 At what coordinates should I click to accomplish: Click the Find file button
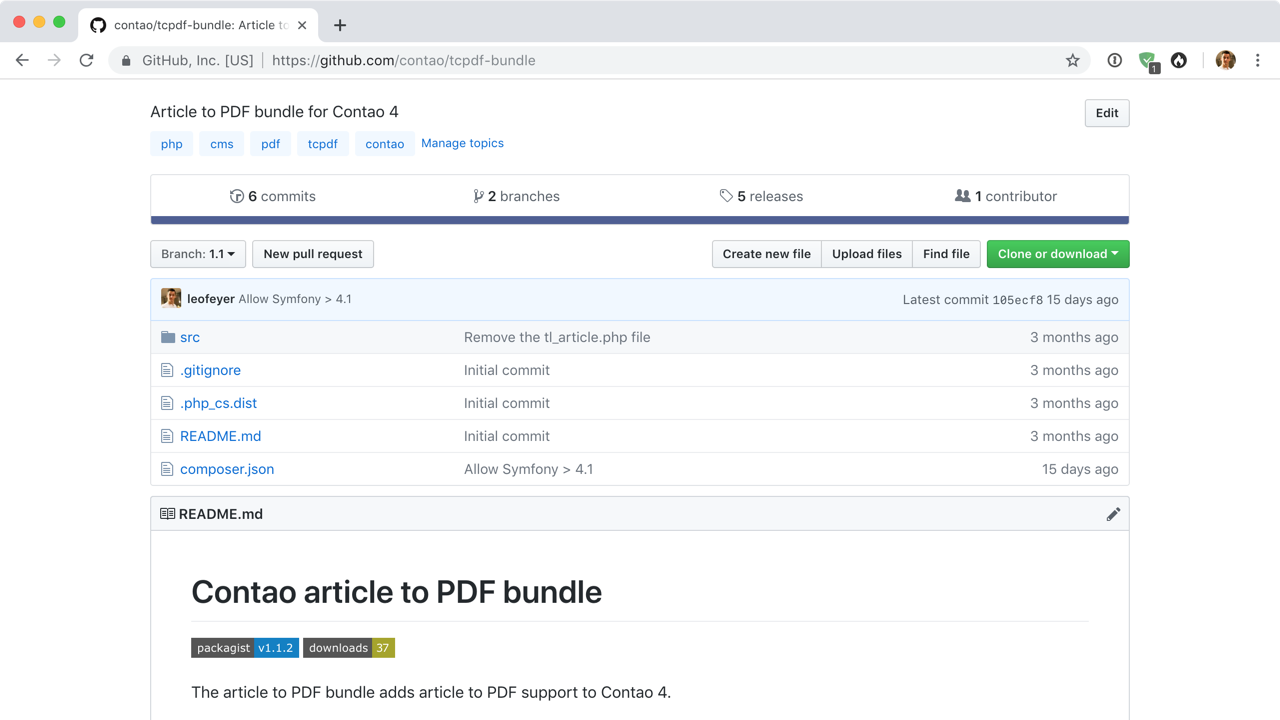click(x=946, y=254)
